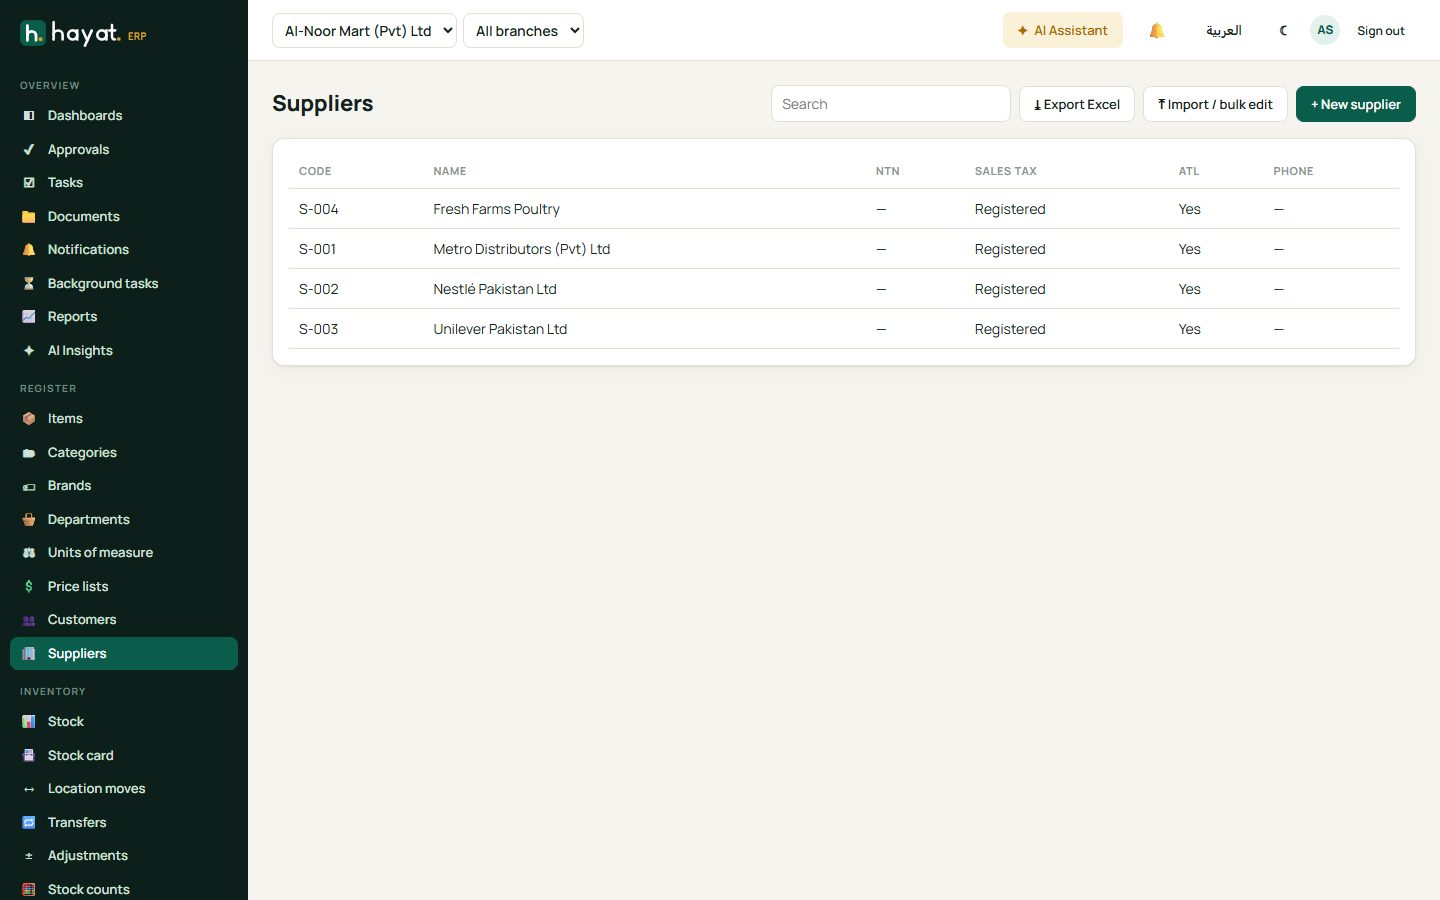This screenshot has width=1440, height=900.
Task: Click the Customers people icon
Action: (x=29, y=620)
